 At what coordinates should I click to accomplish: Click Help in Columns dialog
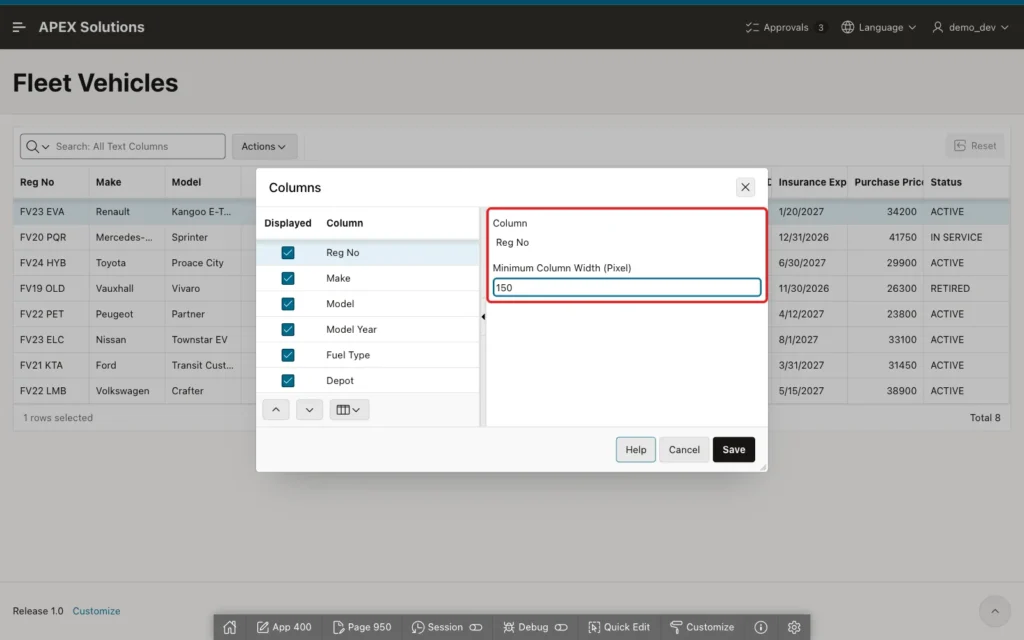tap(635, 449)
